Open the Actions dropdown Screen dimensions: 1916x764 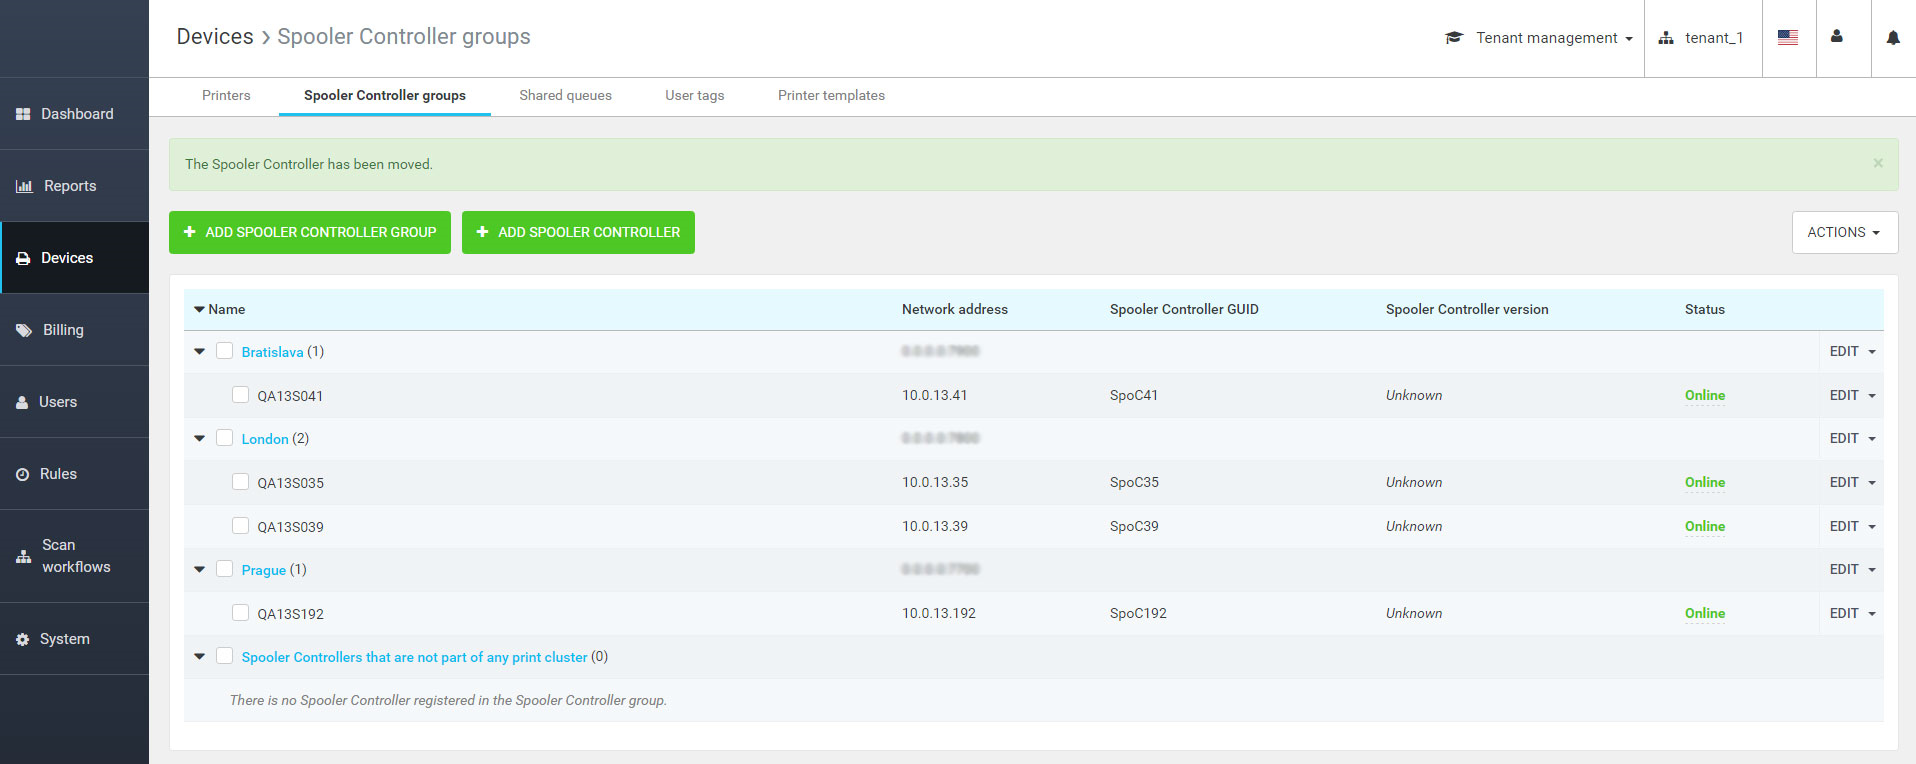(x=1843, y=232)
